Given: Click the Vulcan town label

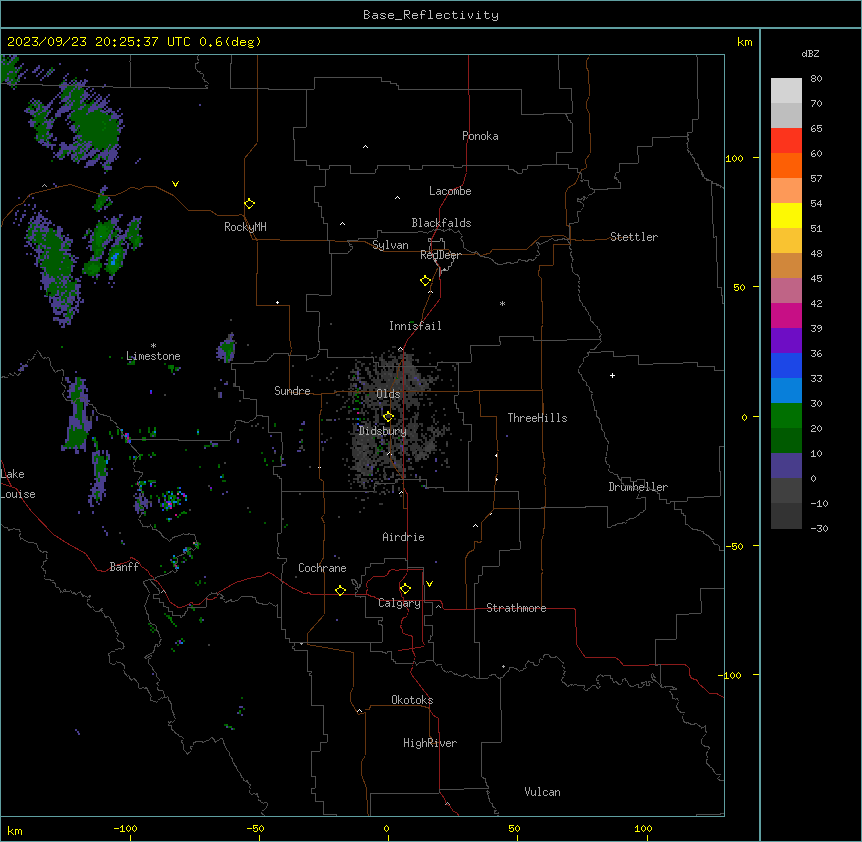Looking at the screenshot, I should pyautogui.click(x=543, y=792).
